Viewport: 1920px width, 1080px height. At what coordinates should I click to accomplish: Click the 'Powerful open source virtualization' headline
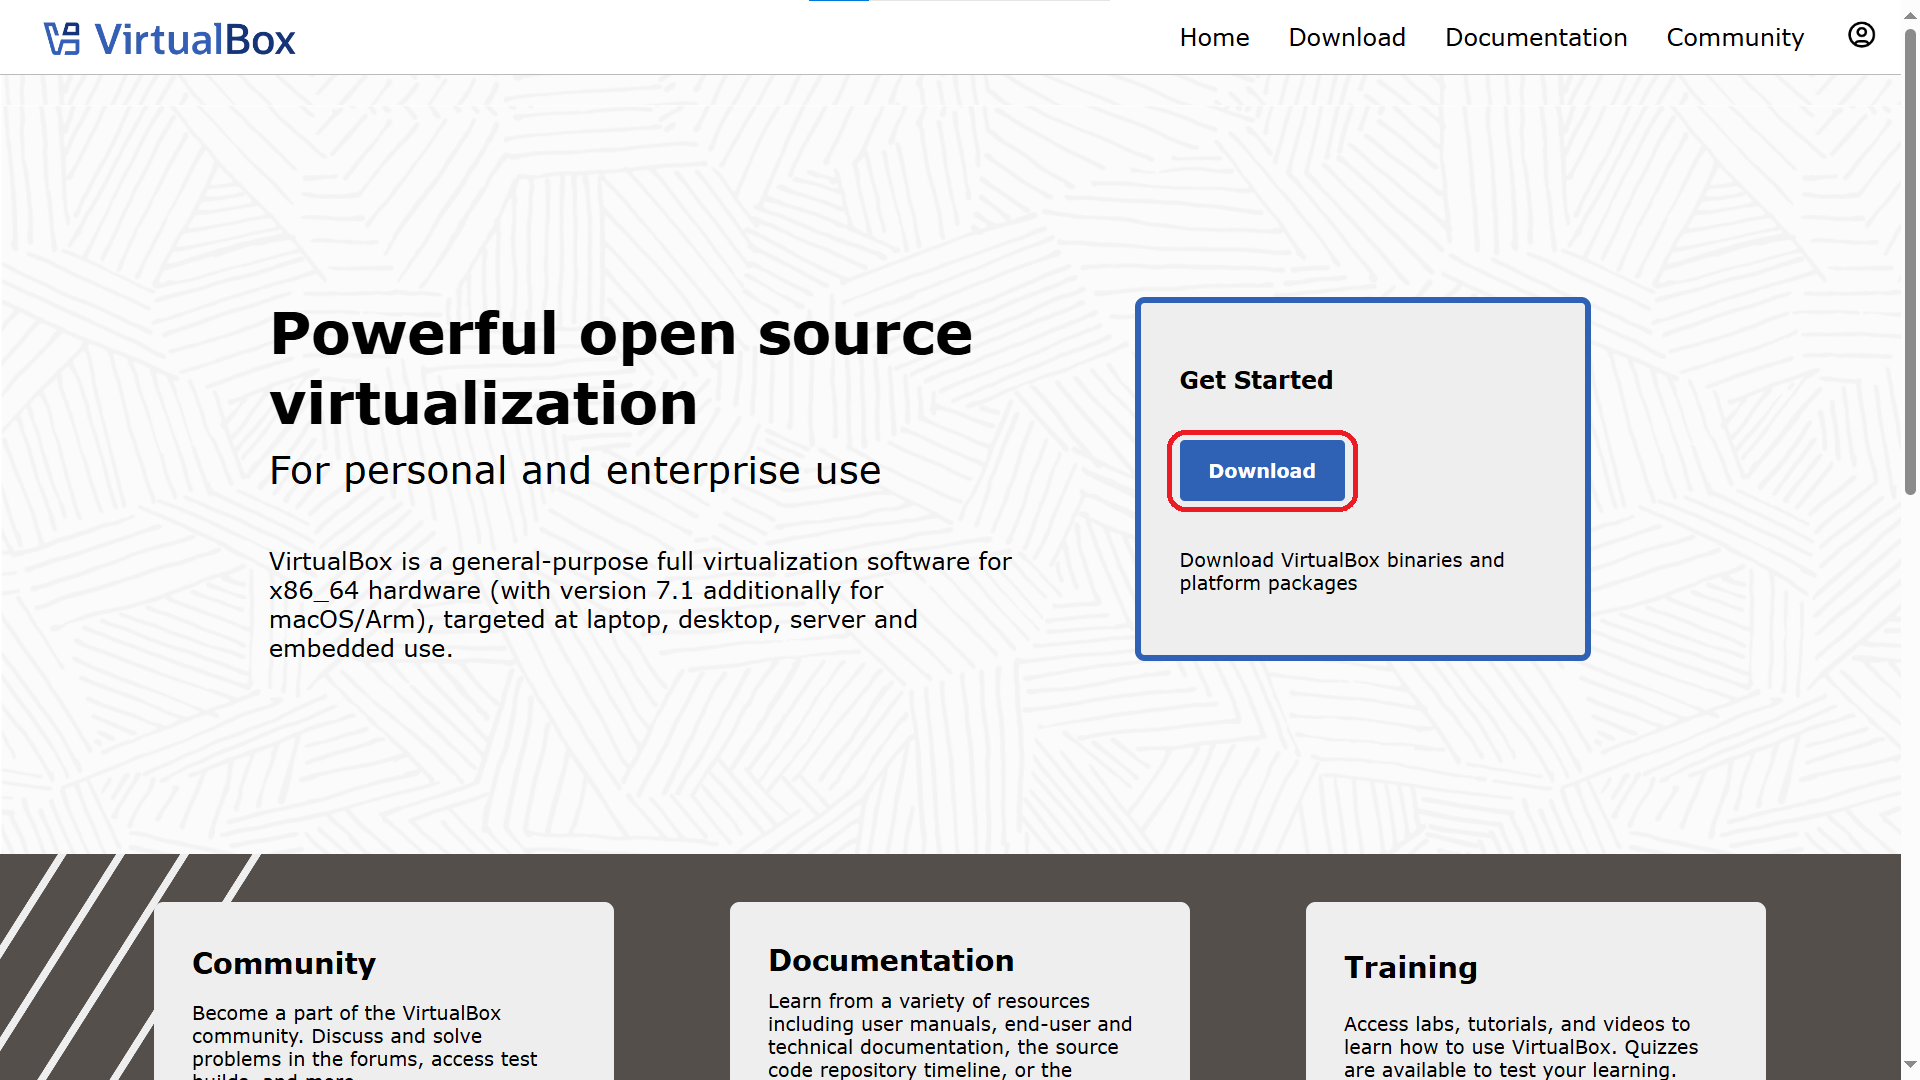620,368
